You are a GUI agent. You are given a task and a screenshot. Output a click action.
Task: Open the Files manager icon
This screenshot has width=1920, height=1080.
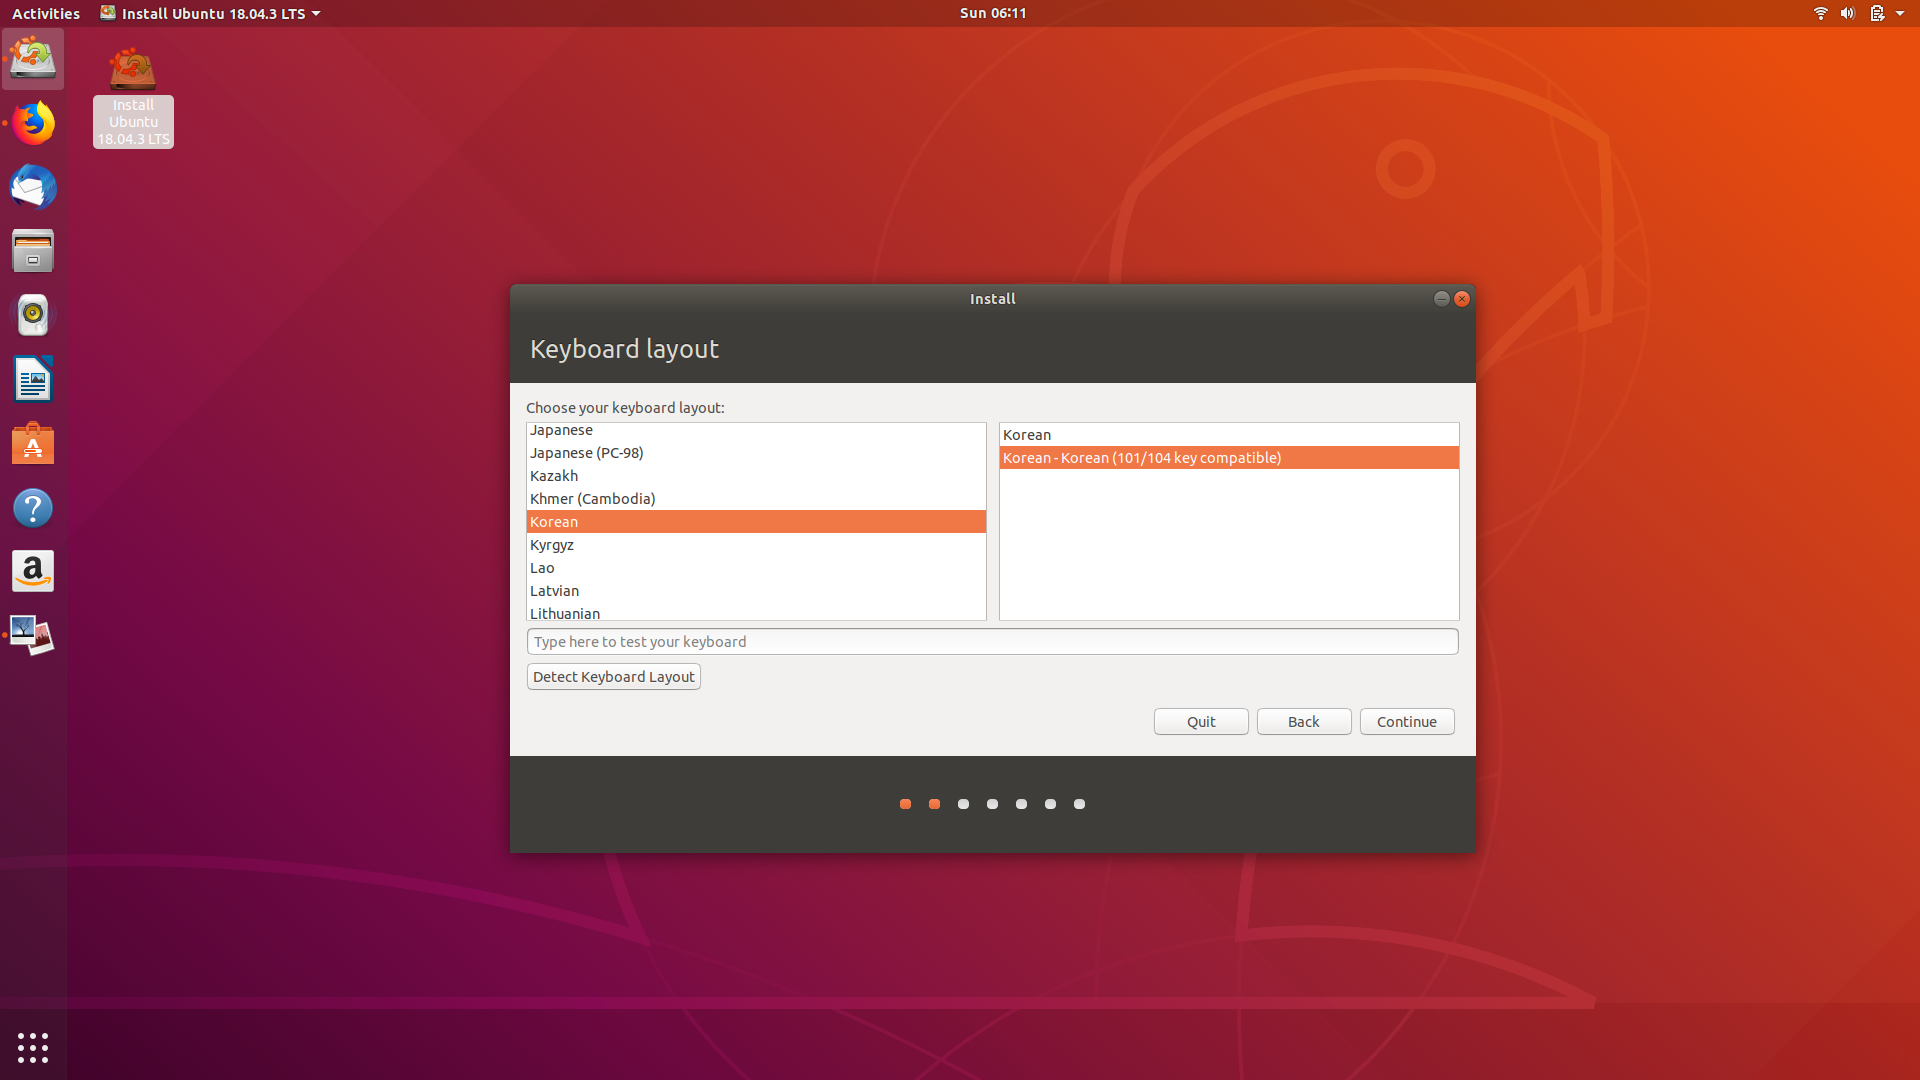(33, 251)
